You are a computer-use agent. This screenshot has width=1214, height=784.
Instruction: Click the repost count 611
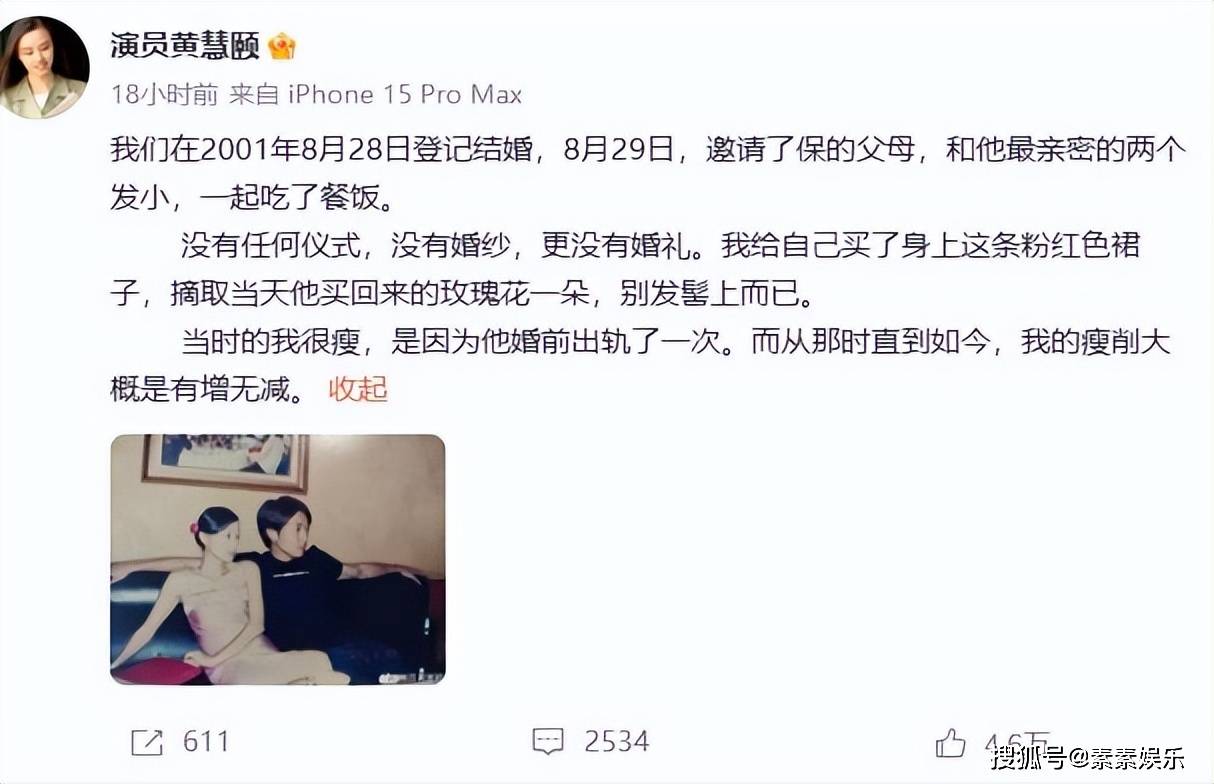(207, 742)
